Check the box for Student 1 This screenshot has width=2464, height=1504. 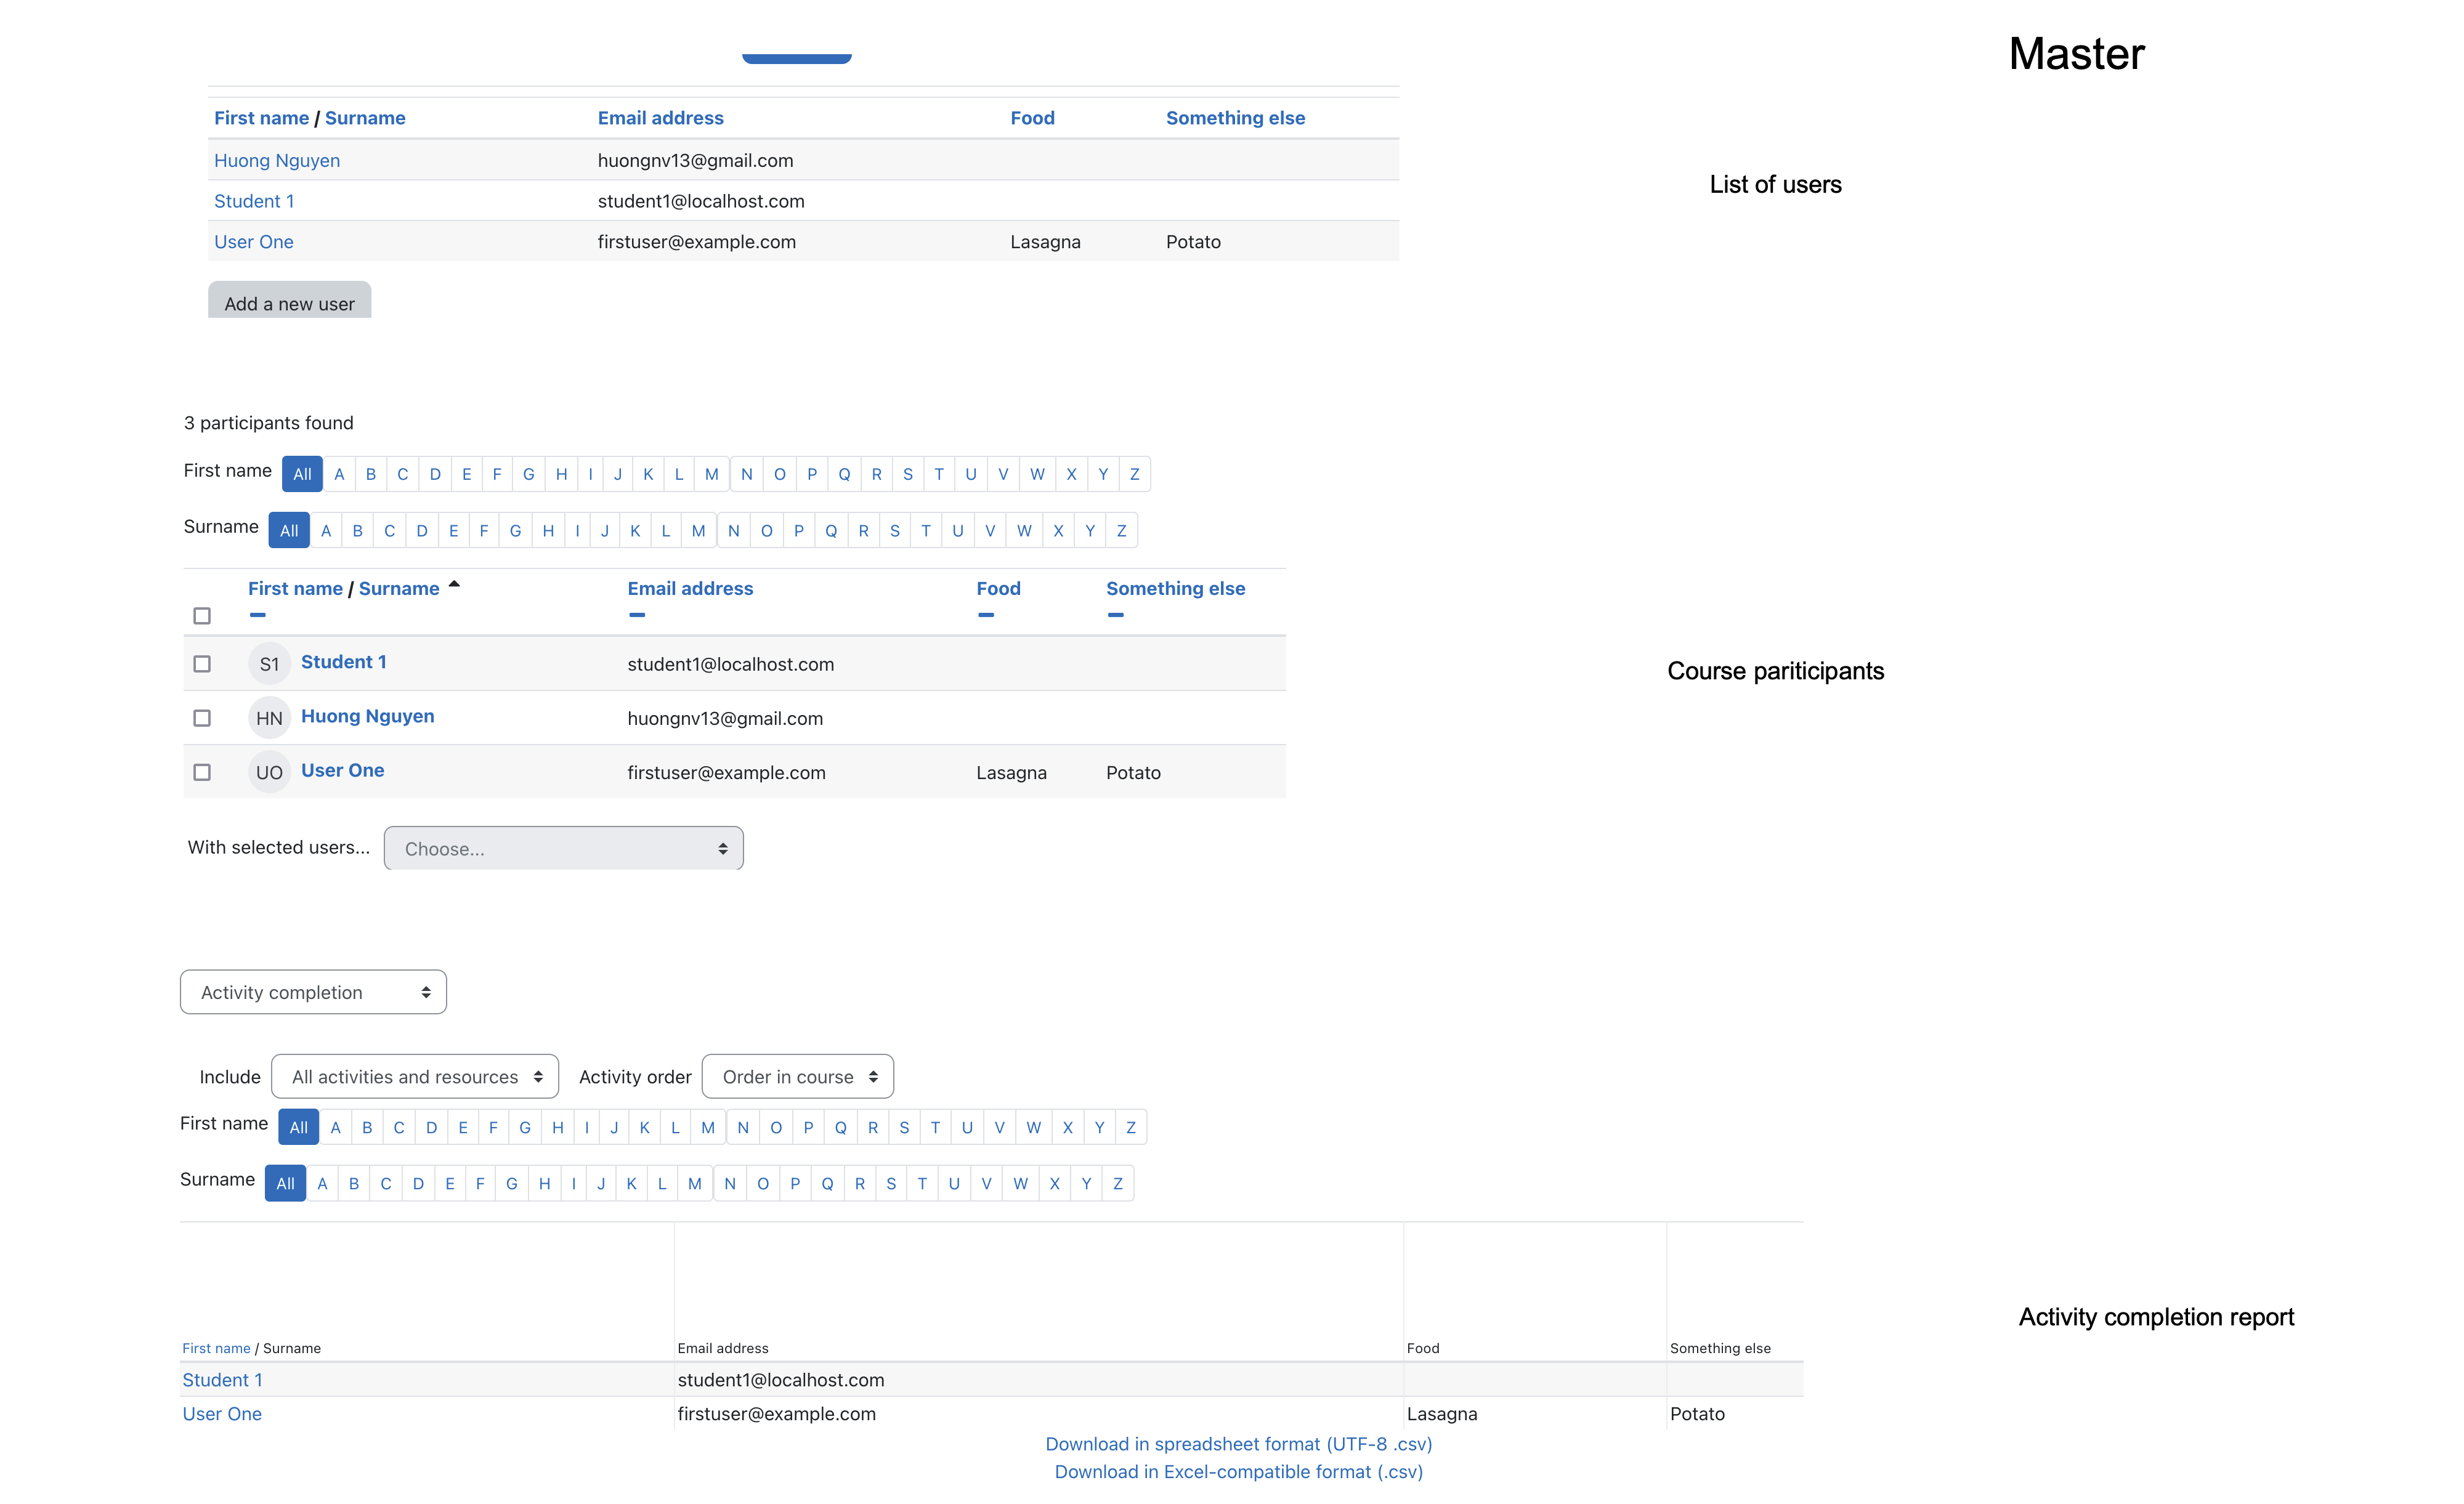(202, 664)
